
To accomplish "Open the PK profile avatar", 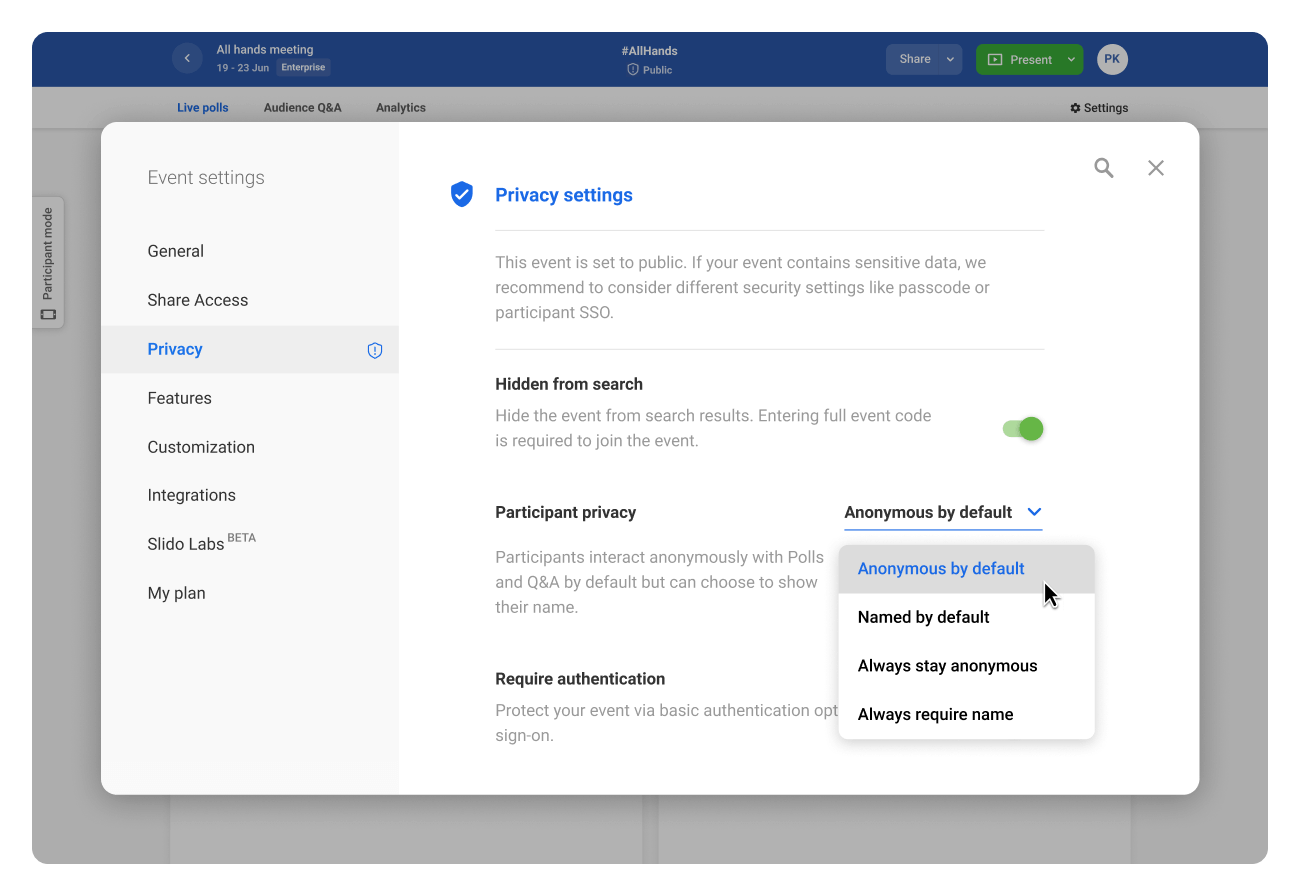I will point(1112,59).
